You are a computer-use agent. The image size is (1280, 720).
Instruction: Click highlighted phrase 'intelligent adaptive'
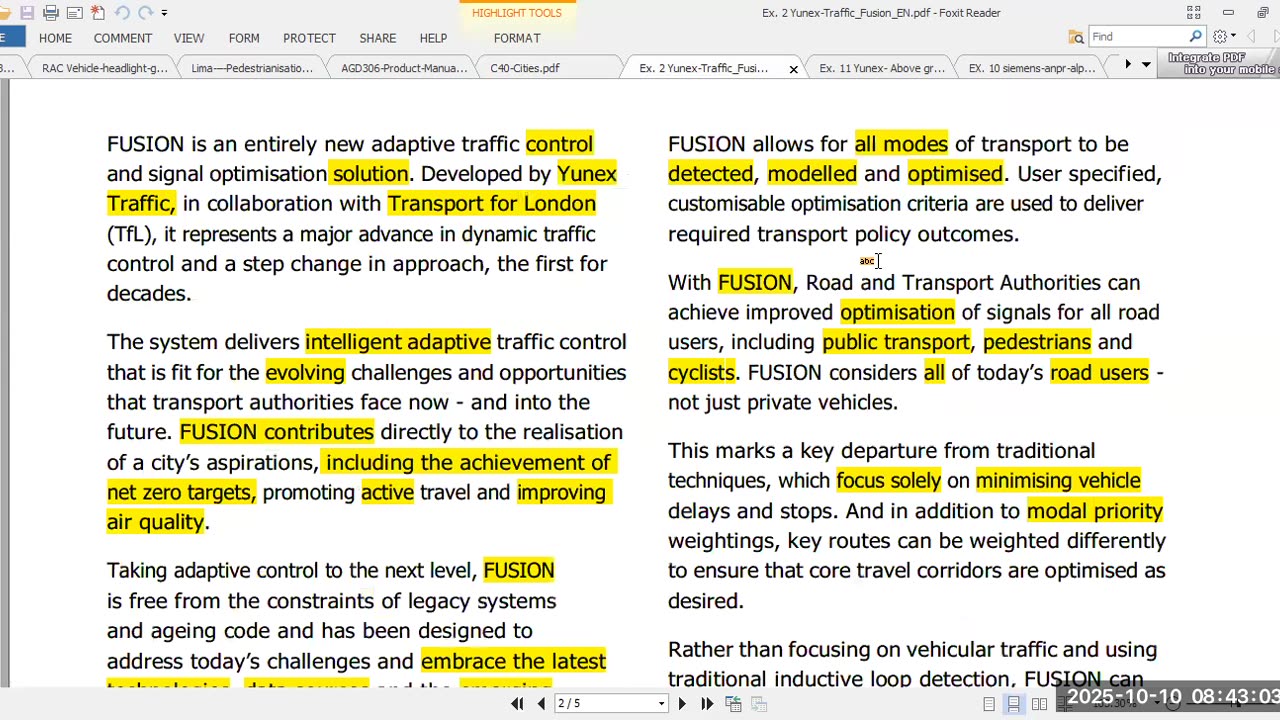click(398, 342)
